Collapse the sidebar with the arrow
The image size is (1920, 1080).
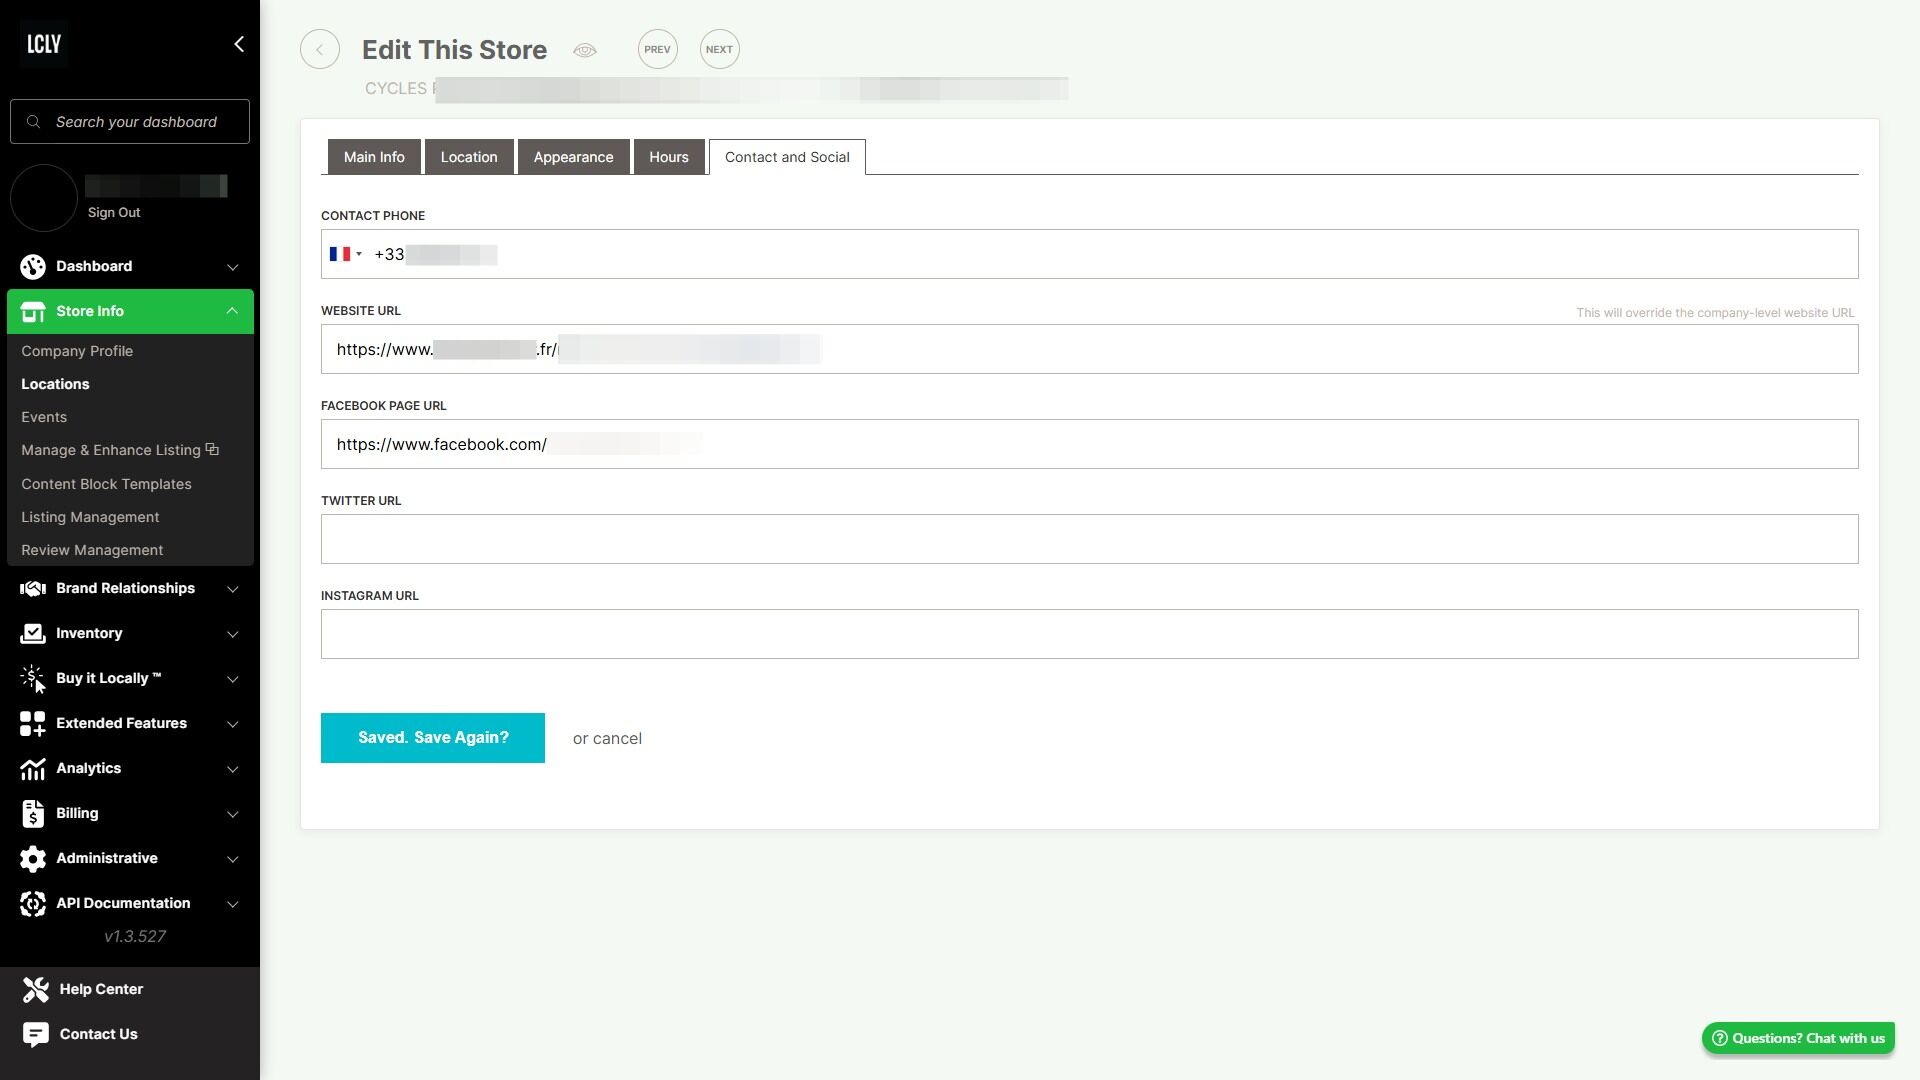tap(238, 44)
